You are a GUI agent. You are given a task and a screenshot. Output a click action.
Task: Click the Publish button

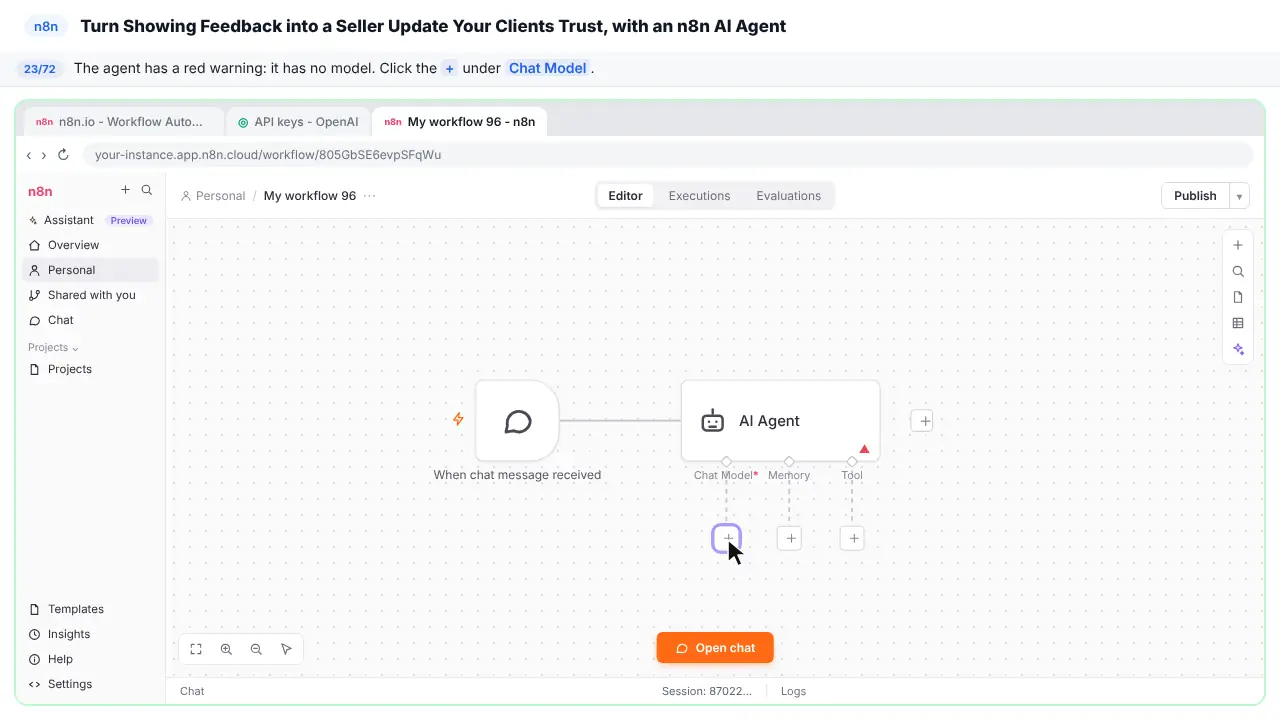pyautogui.click(x=1195, y=196)
